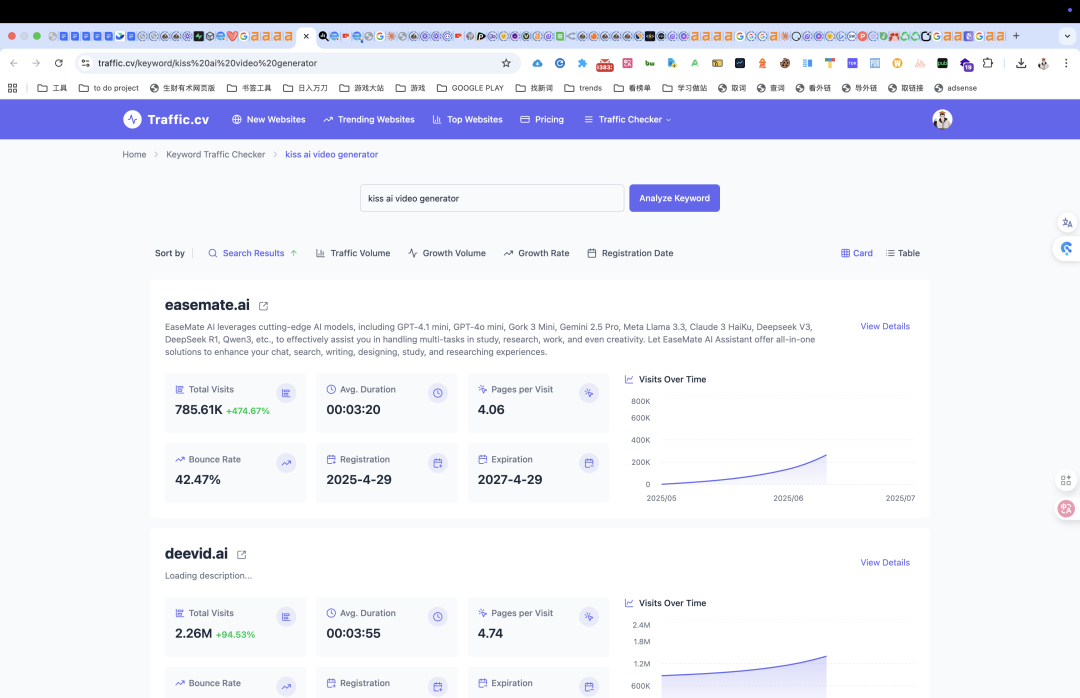The width and height of the screenshot is (1080, 698).
Task: Sort by Registration Date
Action: 630,253
